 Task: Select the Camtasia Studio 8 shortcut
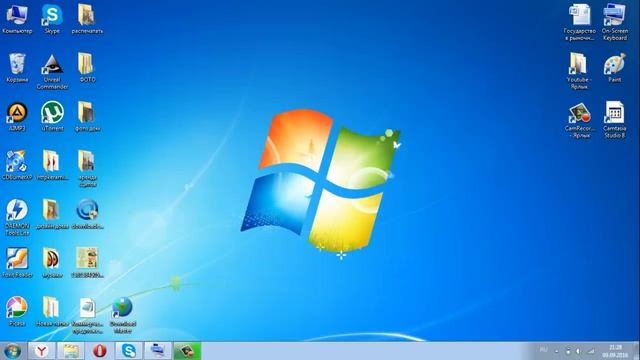click(x=615, y=120)
